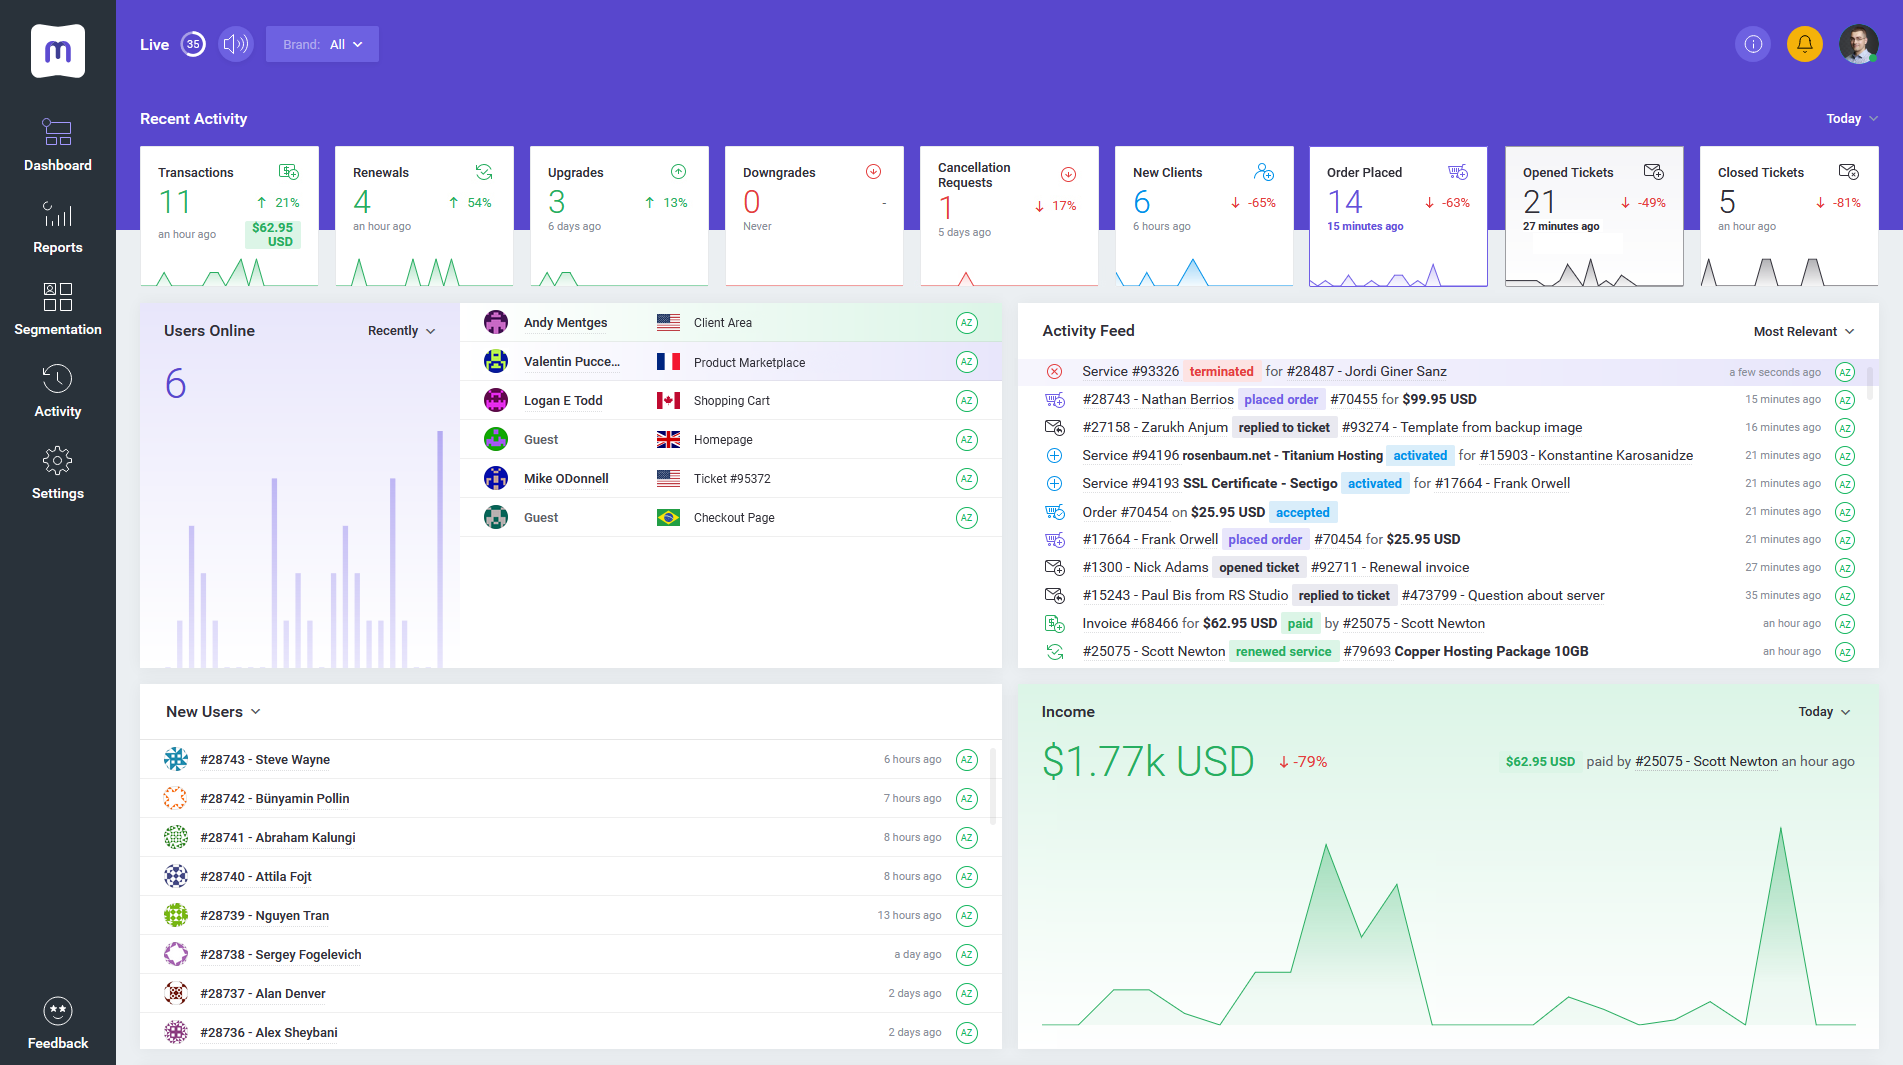
Task: Open the Recent Activity Today dropdown
Action: (x=1851, y=119)
